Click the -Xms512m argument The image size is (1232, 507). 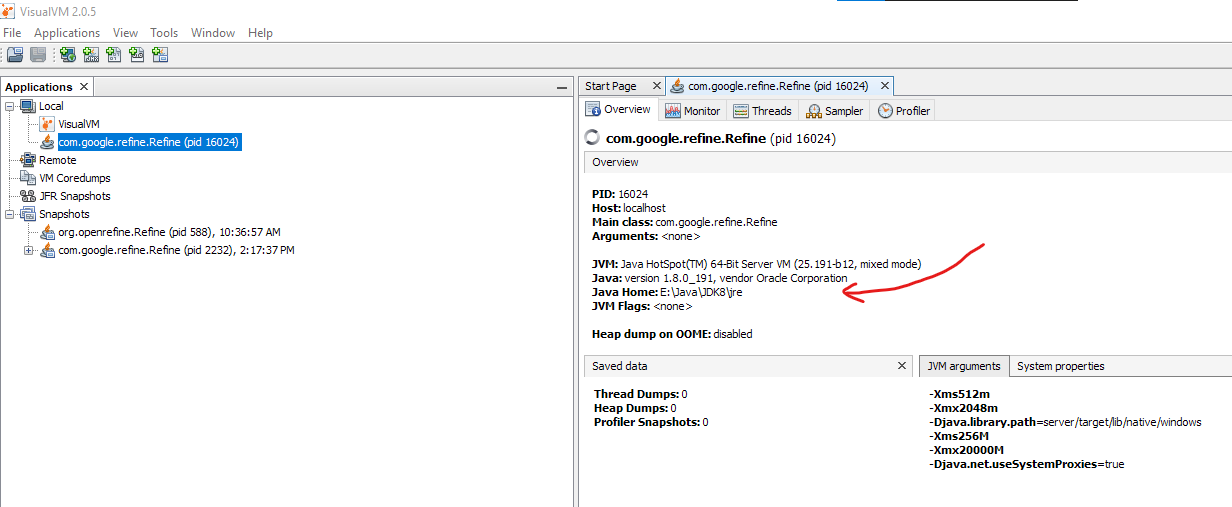pyautogui.click(x=959, y=394)
